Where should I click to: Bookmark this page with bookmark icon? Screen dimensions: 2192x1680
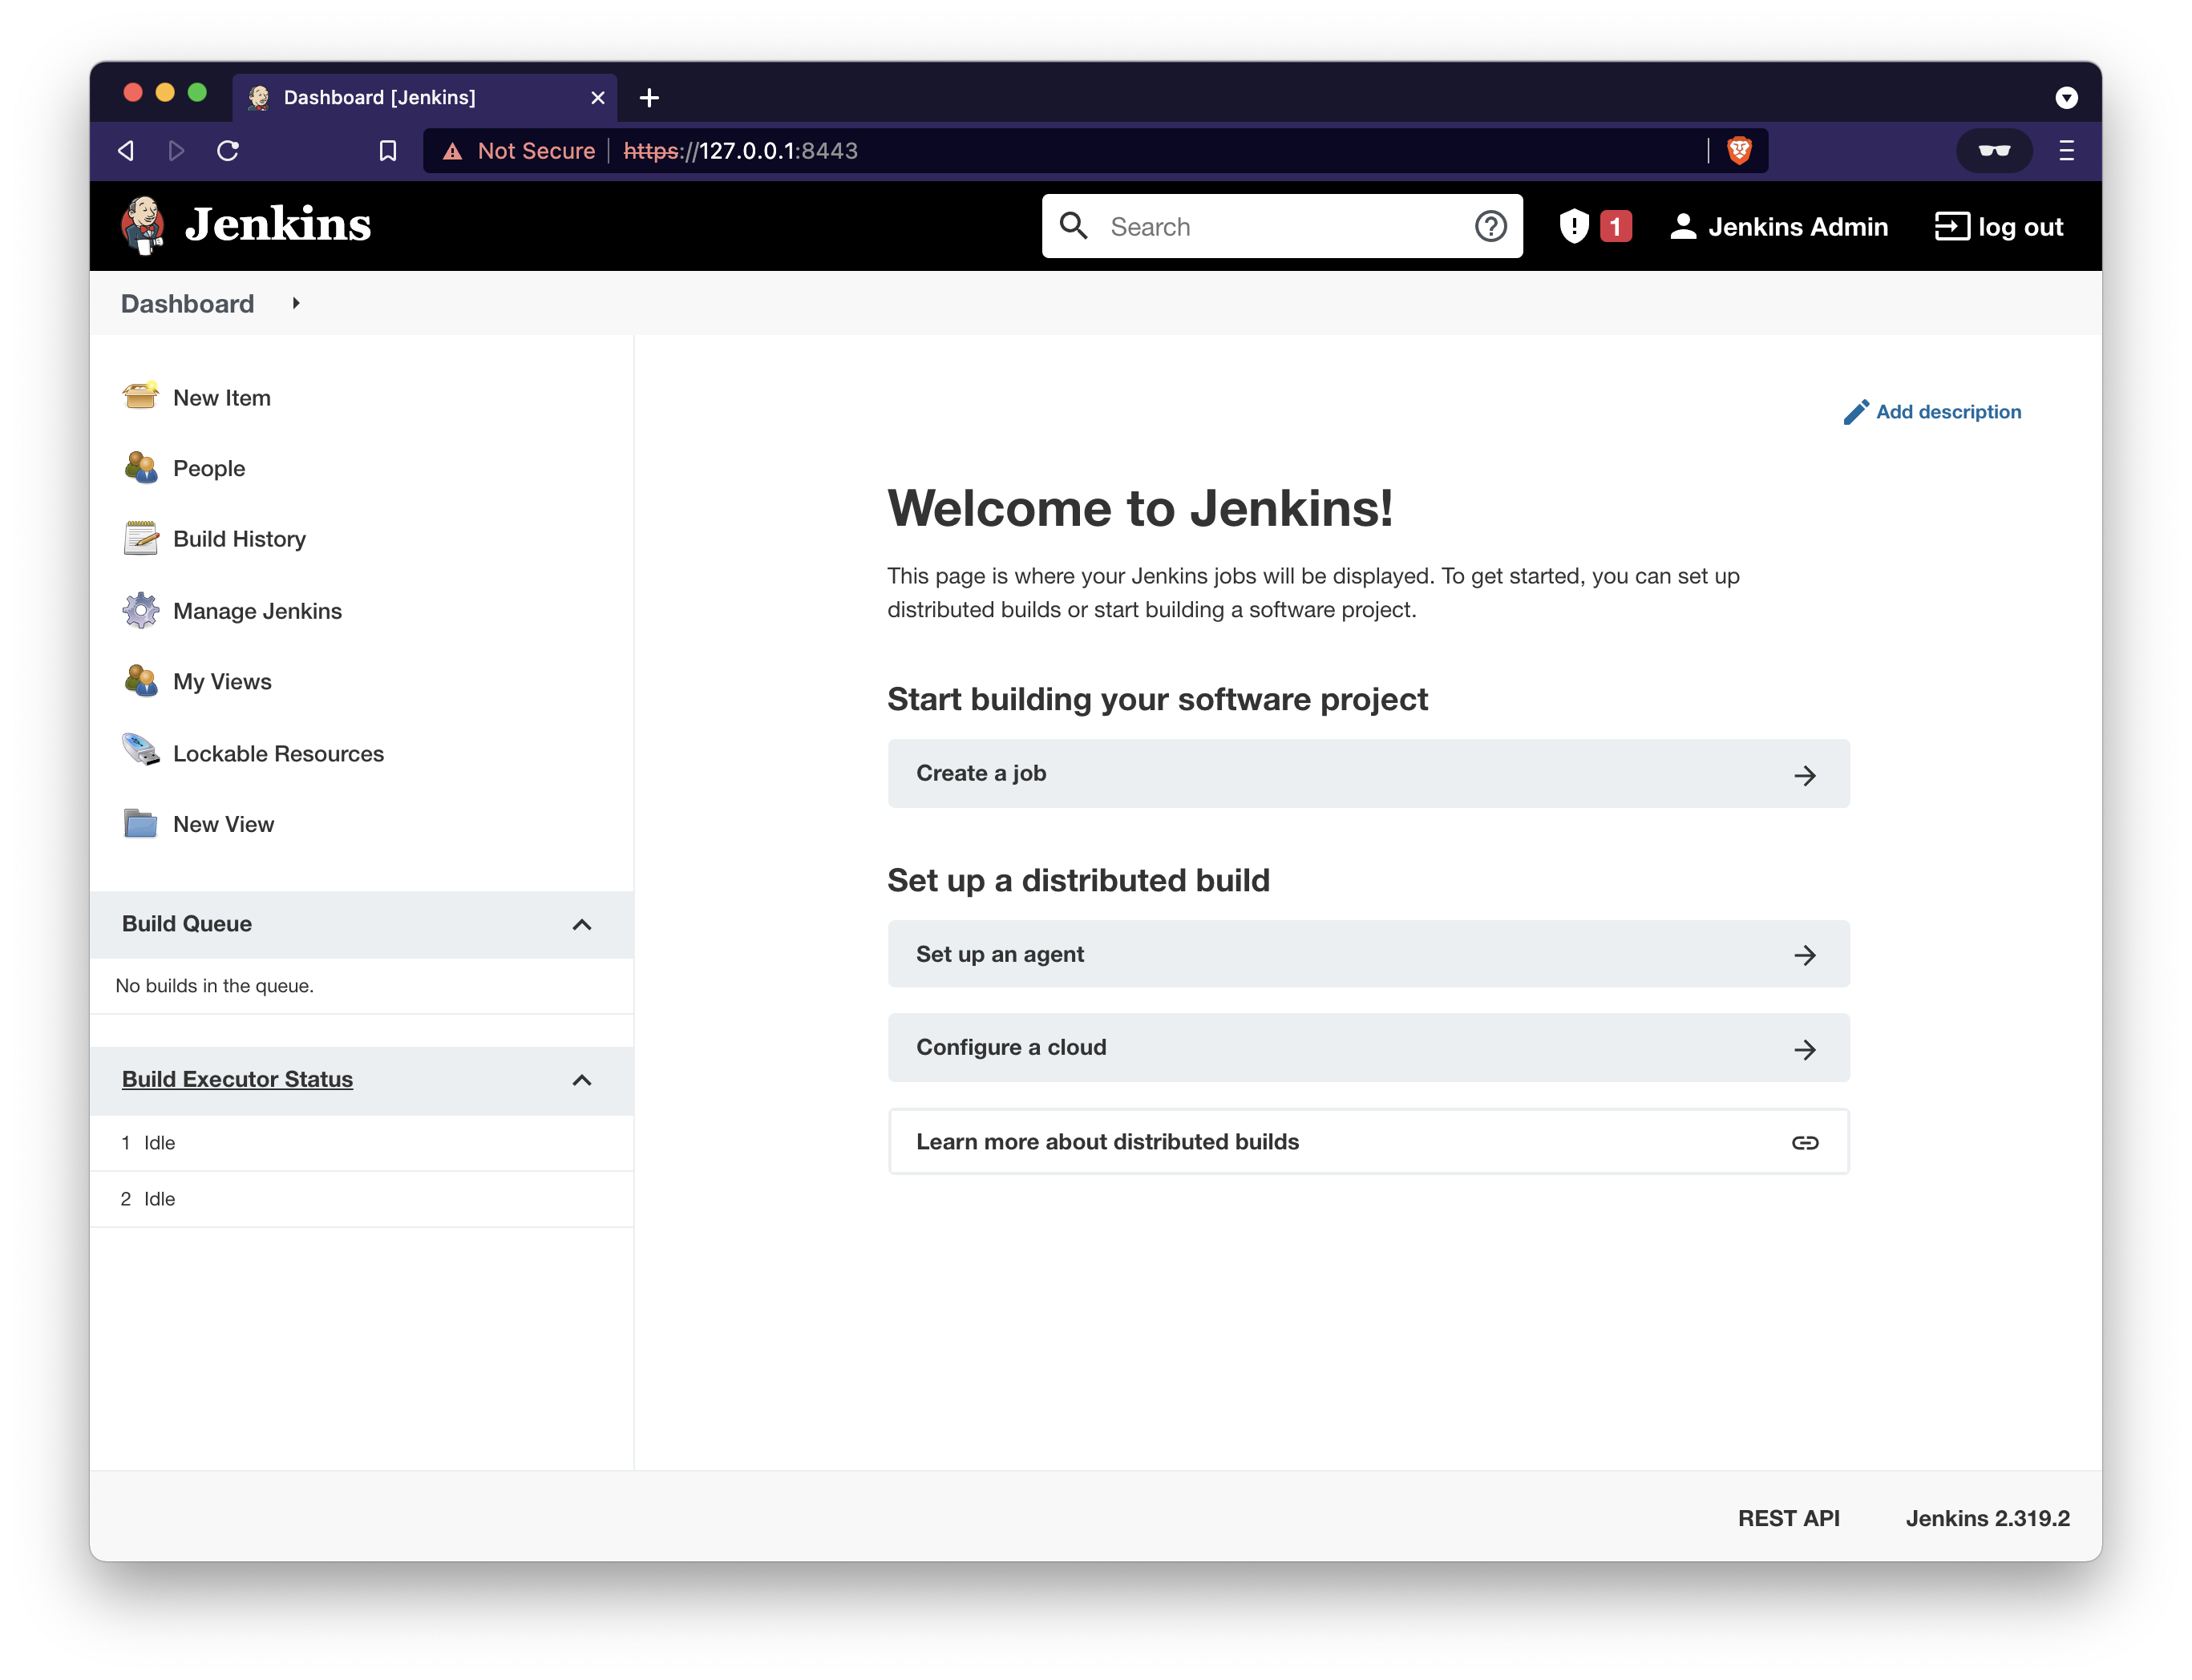tap(388, 150)
